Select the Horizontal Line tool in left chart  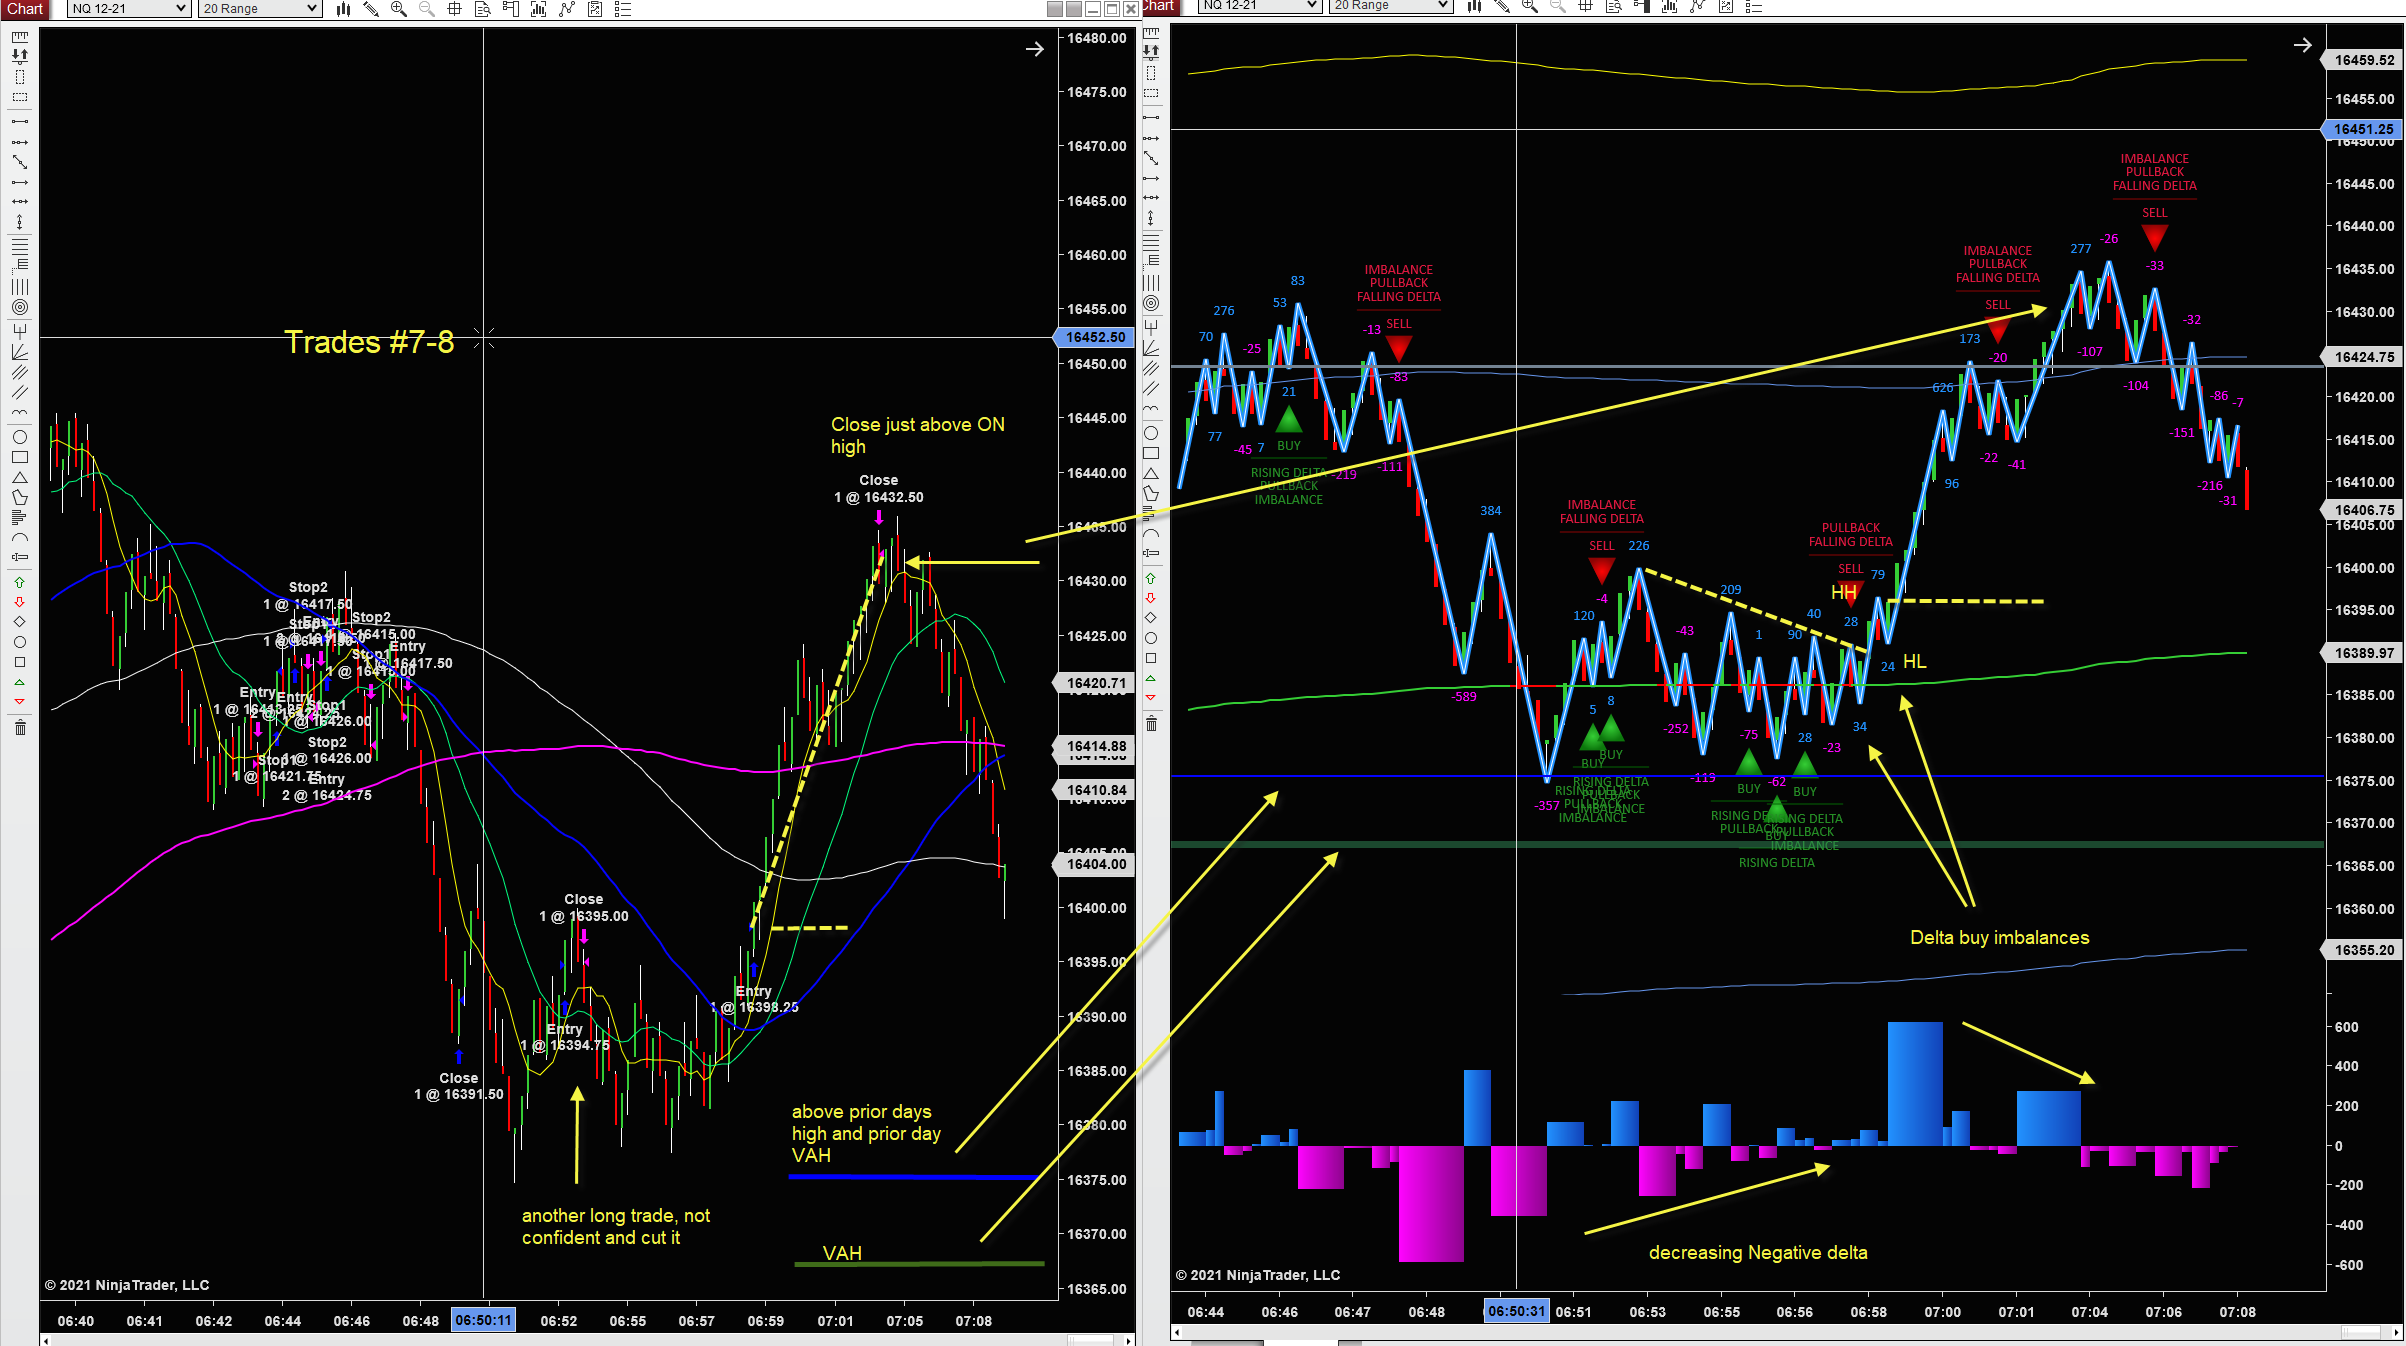point(19,201)
